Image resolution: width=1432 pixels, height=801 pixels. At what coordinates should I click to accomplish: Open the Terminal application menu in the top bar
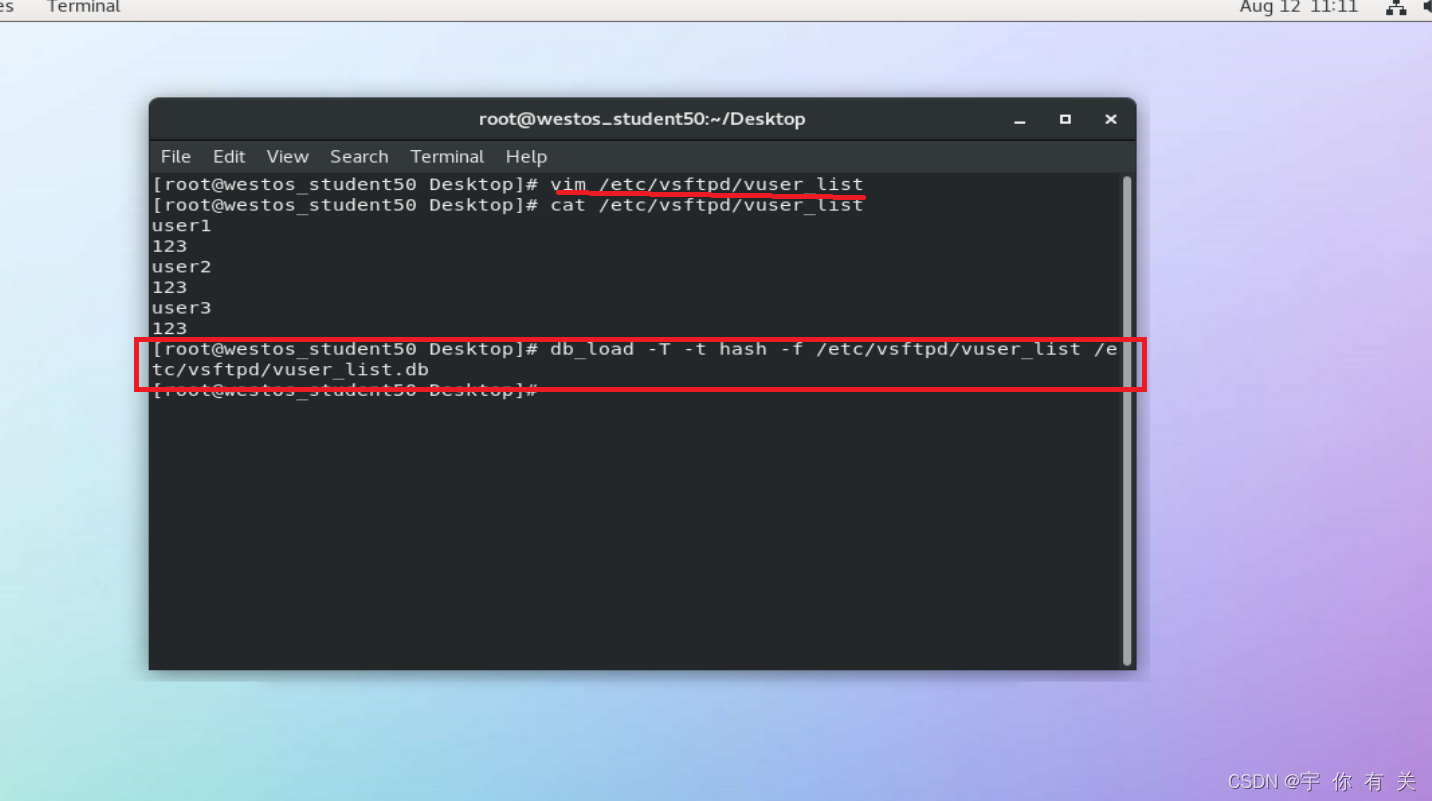[x=83, y=8]
